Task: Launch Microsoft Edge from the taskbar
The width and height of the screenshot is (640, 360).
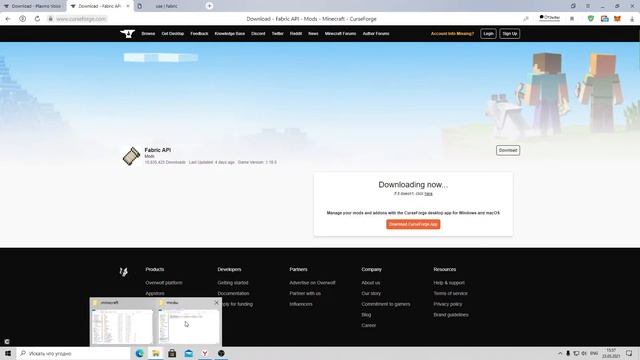Action: coord(140,353)
